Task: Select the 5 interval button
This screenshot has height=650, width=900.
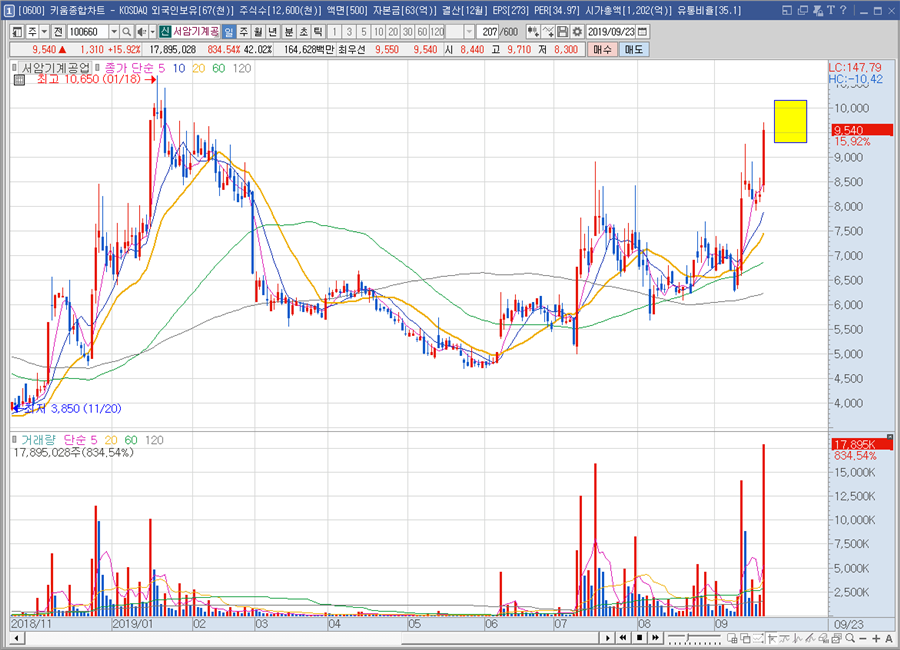Action: tap(363, 32)
